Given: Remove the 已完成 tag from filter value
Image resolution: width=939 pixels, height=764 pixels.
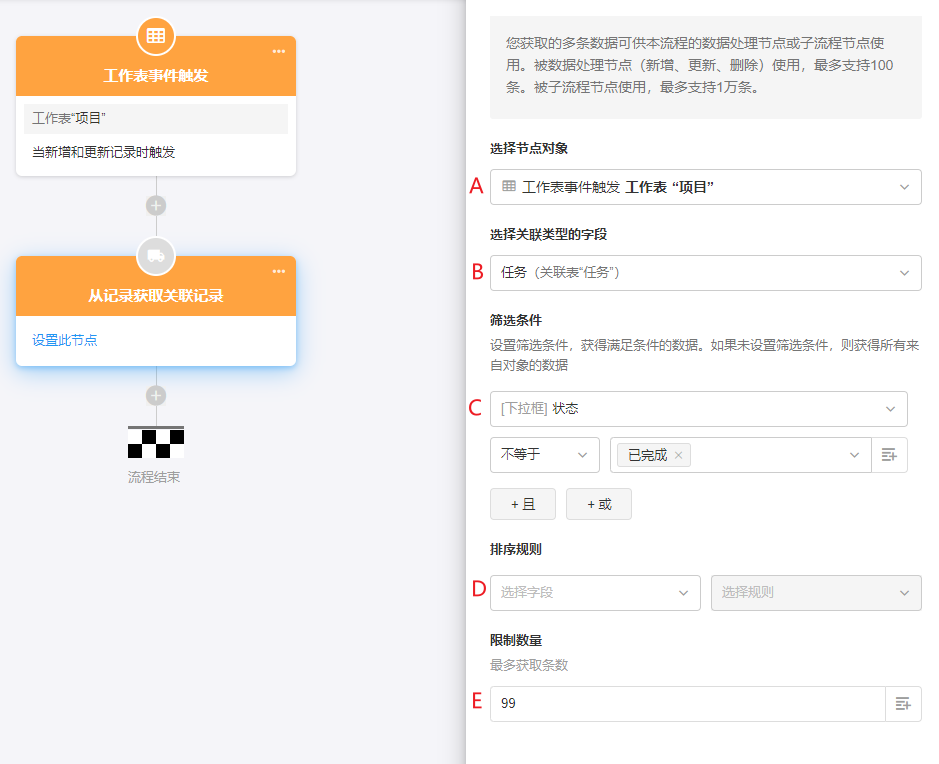Looking at the screenshot, I should tap(678, 455).
